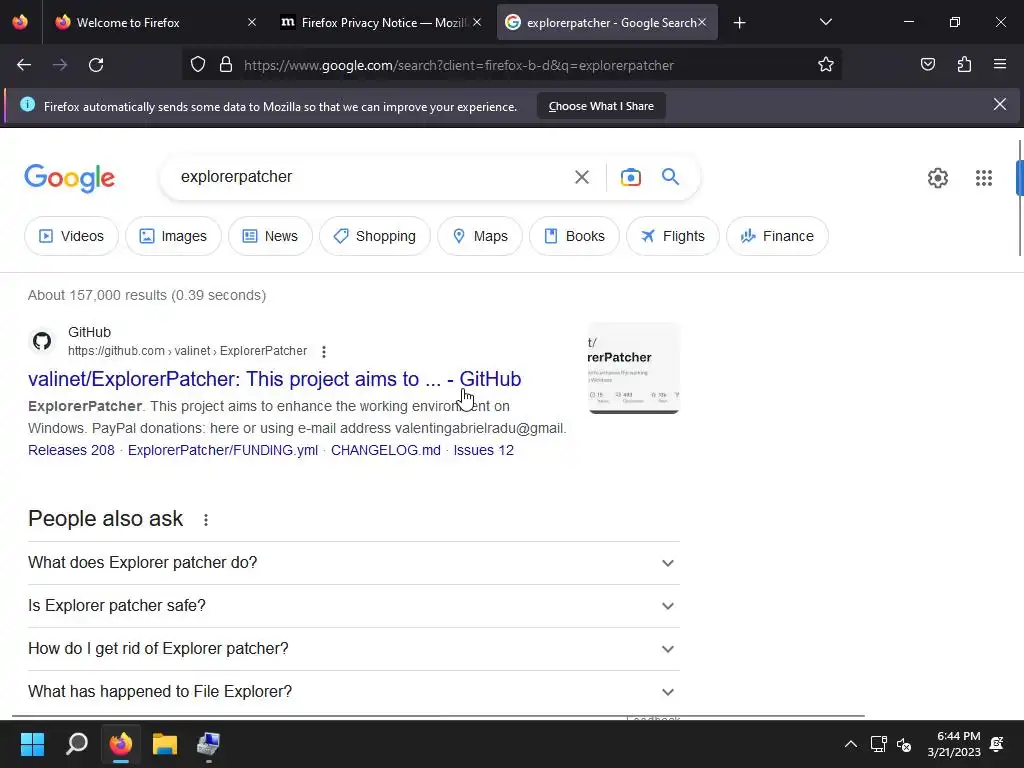Click the ExplorerPatcher result thumbnail
Viewport: 1024px width, 768px height.
pos(633,368)
